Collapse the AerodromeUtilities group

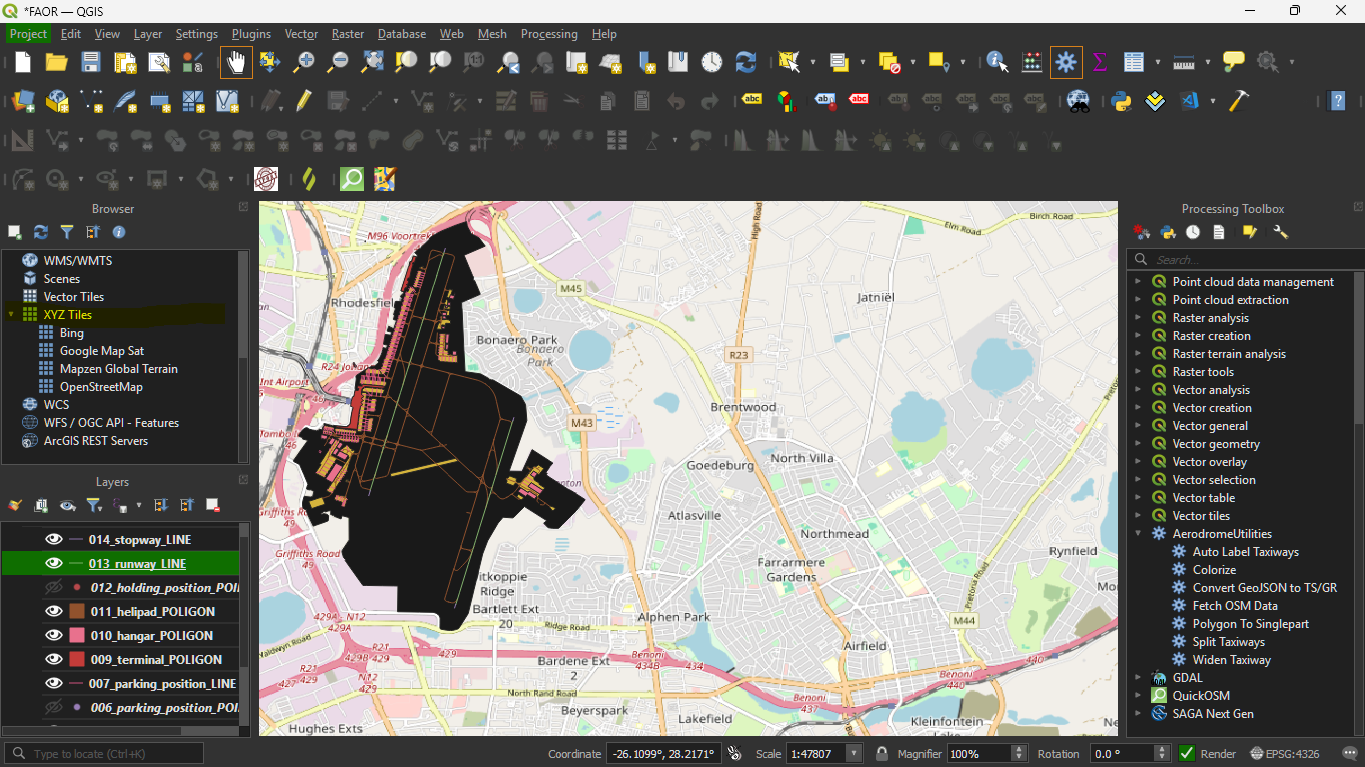tap(1138, 534)
